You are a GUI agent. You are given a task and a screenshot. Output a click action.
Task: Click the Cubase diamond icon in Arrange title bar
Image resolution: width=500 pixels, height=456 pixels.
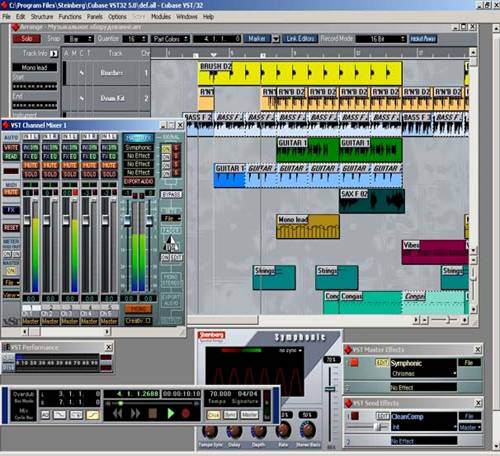pos(15,27)
